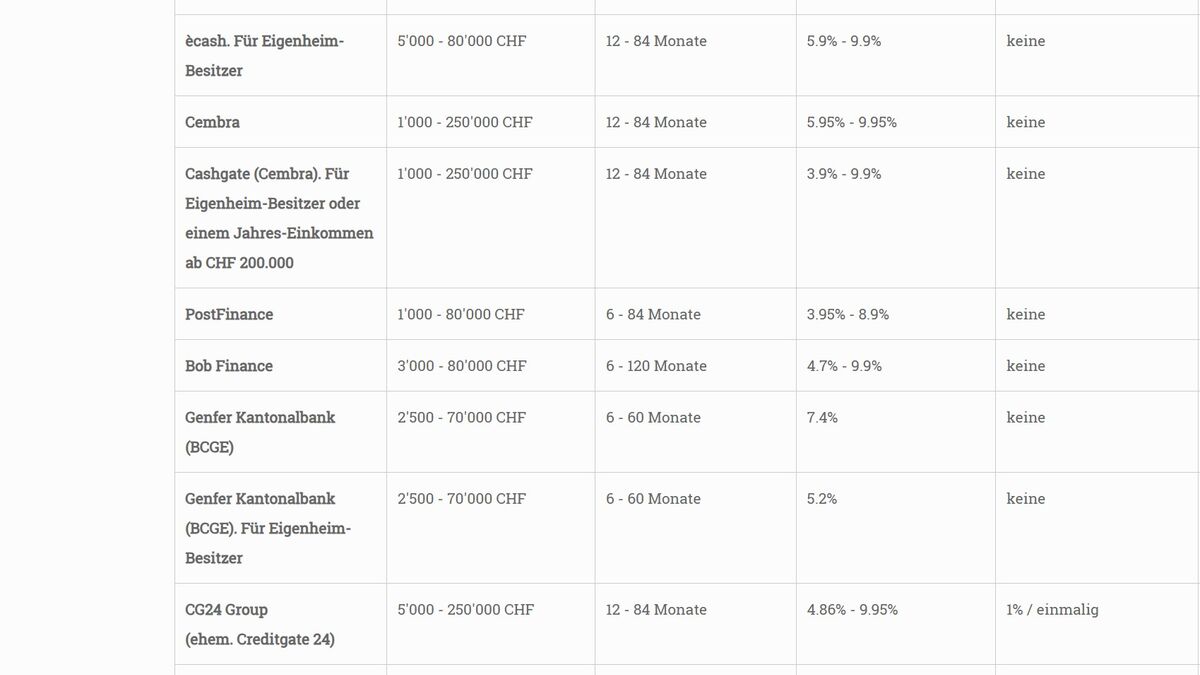The image size is (1200, 675).
Task: Click the 5.95% - 9.95% interest rate
Action: pyautogui.click(x=851, y=122)
